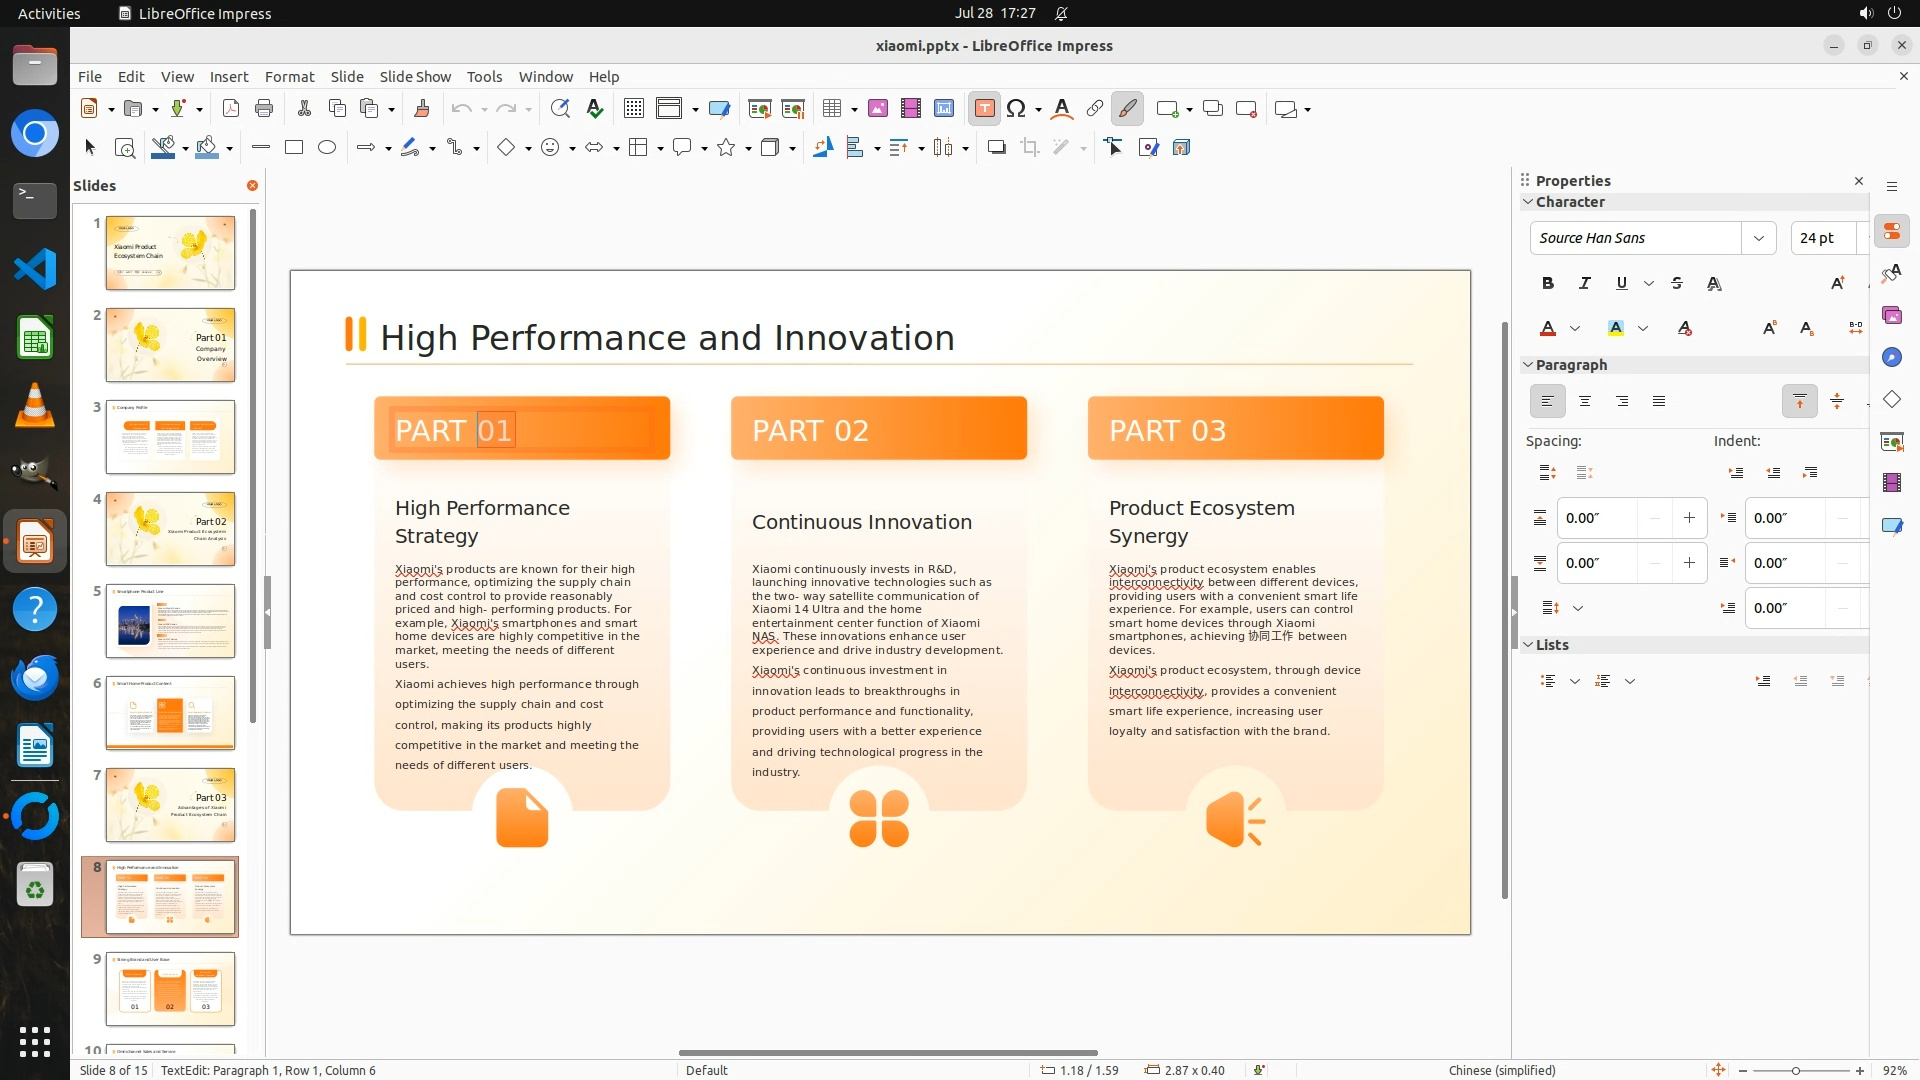Toggle Italic text formatting
Screen dimensions: 1920x1080
point(1584,284)
